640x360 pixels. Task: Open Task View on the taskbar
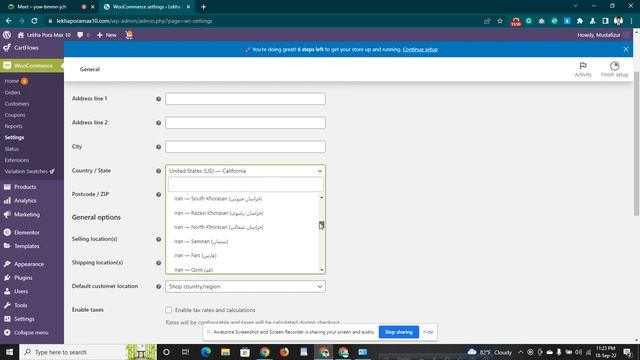pyautogui.click(x=185, y=352)
